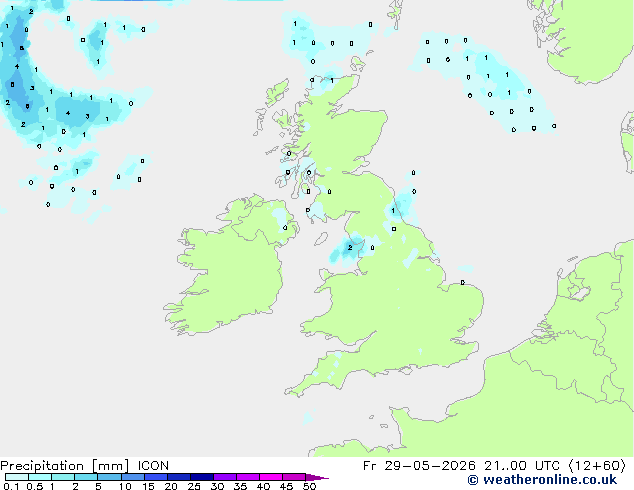The image size is (634, 490).
Task: Click the 0.1–0.5 mm legend color box
Action: click(x=17, y=477)
